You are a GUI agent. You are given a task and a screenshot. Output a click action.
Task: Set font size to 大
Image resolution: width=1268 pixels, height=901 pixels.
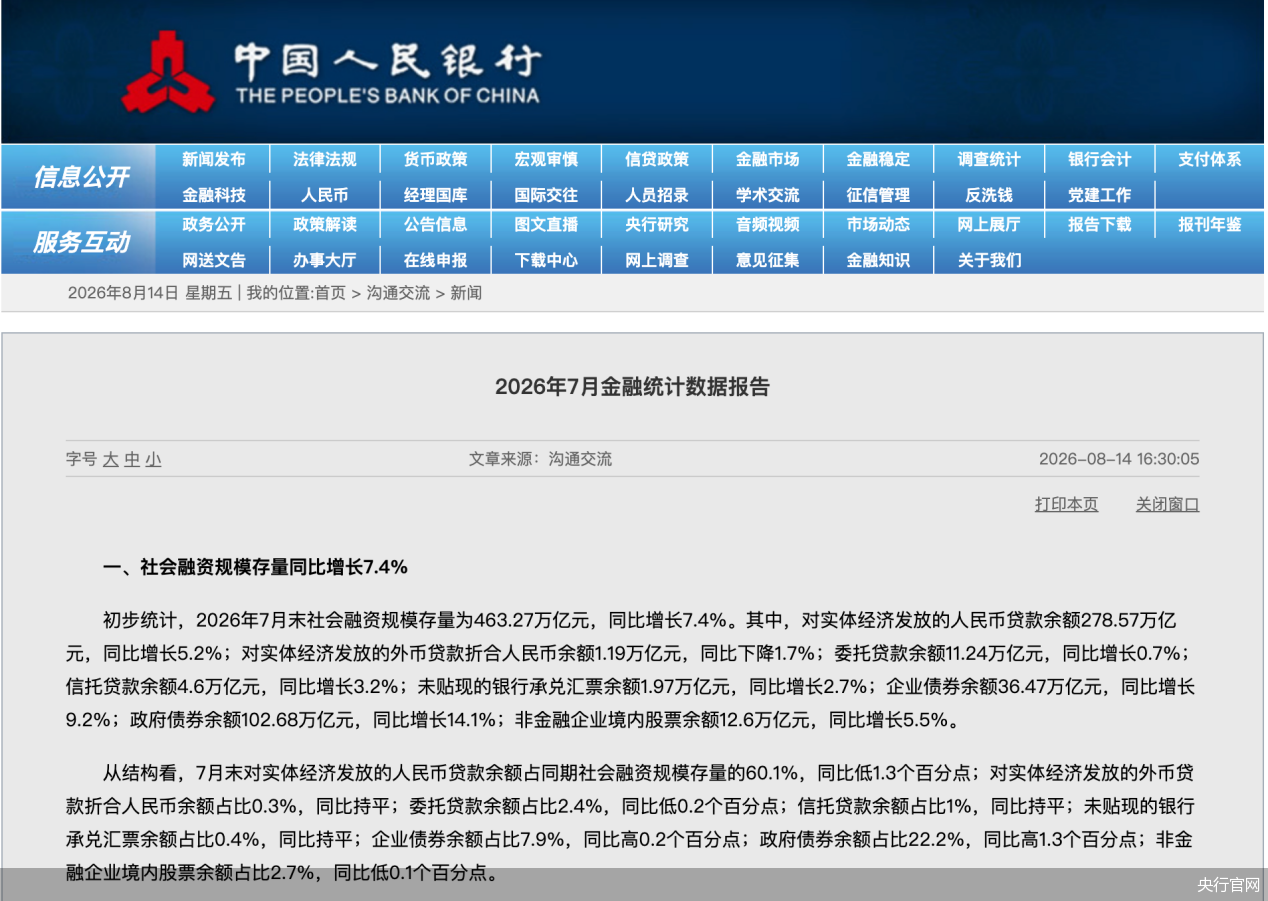point(110,460)
